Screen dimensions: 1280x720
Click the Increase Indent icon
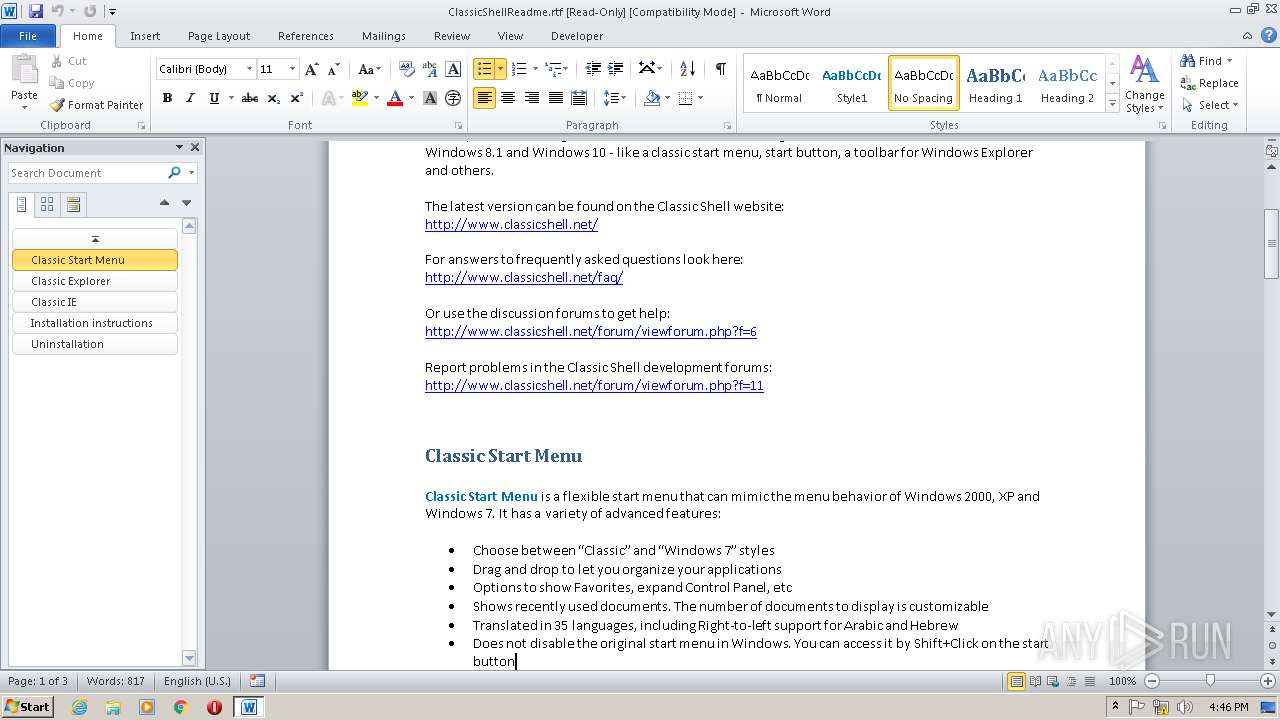(x=616, y=69)
